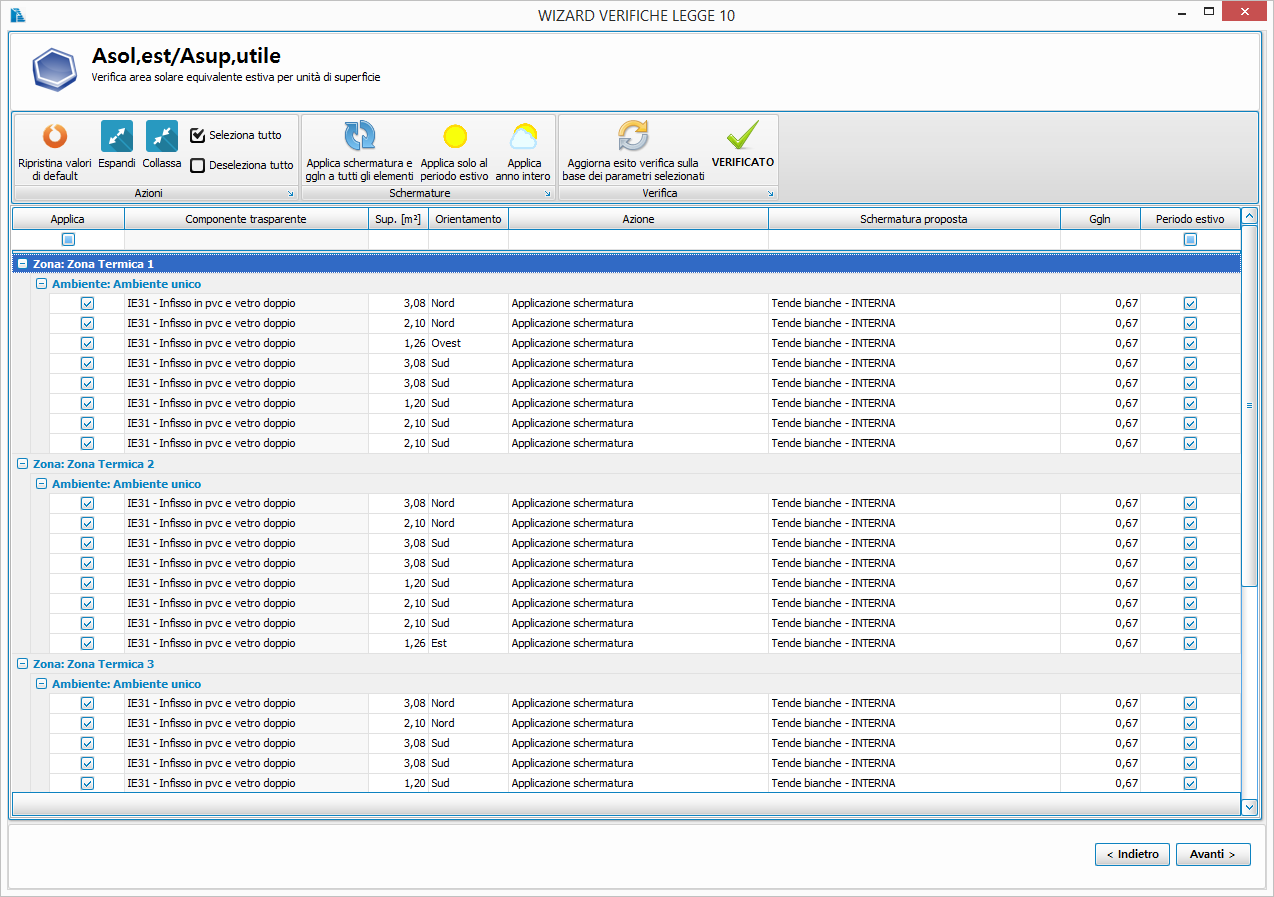This screenshot has height=897, width=1274.
Task: Collapse Zona Termica 1 group
Action: pos(23,264)
